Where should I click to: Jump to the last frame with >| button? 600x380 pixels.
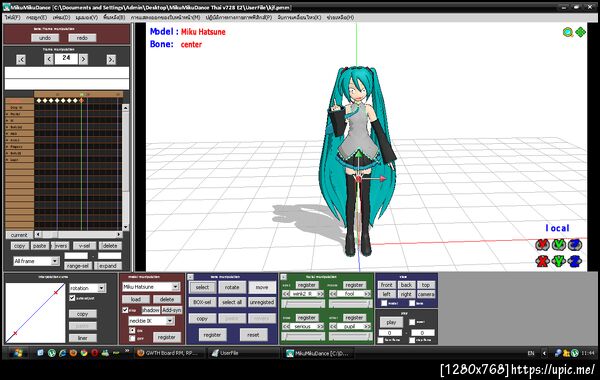point(111,59)
